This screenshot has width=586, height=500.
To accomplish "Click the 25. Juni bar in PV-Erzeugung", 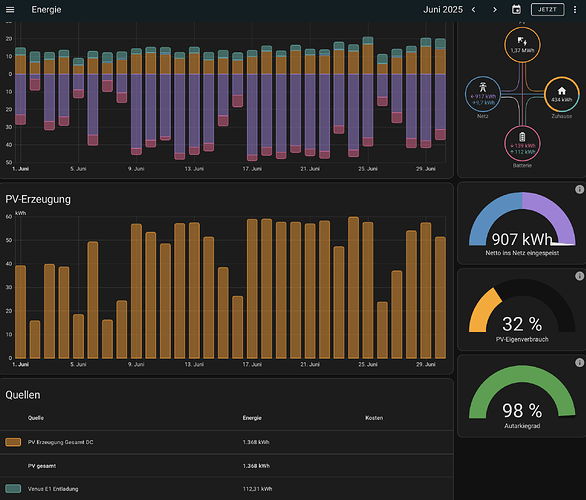I will click(368, 290).
